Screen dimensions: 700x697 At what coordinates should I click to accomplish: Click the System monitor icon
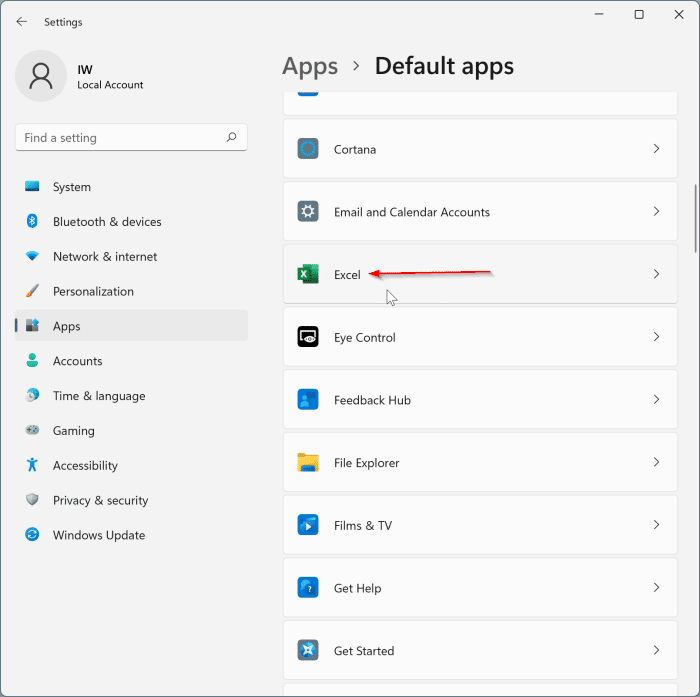click(32, 186)
